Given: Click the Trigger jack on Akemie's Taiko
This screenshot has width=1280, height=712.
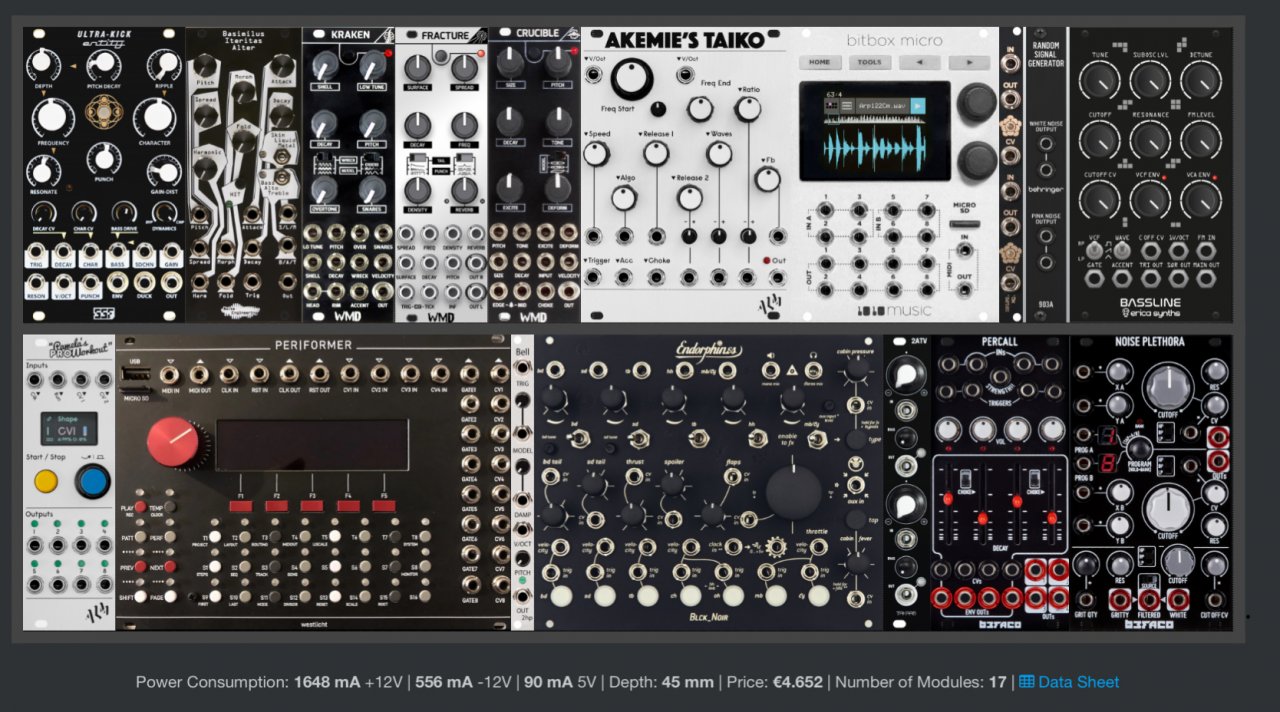Looking at the screenshot, I should pyautogui.click(x=594, y=277).
